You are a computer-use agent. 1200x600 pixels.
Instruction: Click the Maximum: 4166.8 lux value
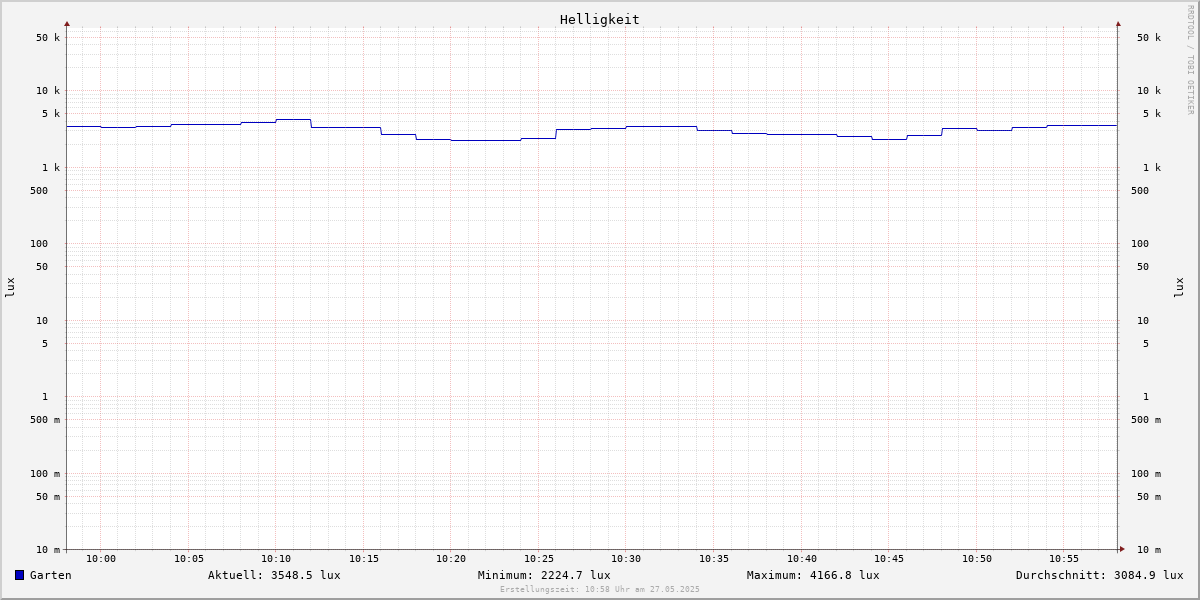coord(813,575)
